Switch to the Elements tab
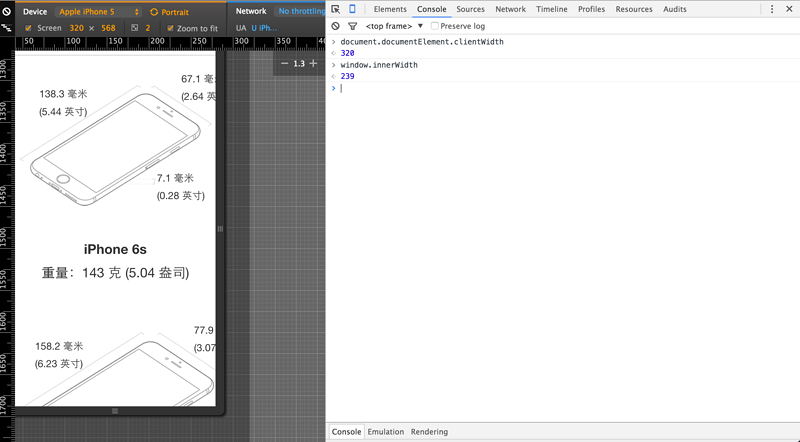 click(390, 9)
